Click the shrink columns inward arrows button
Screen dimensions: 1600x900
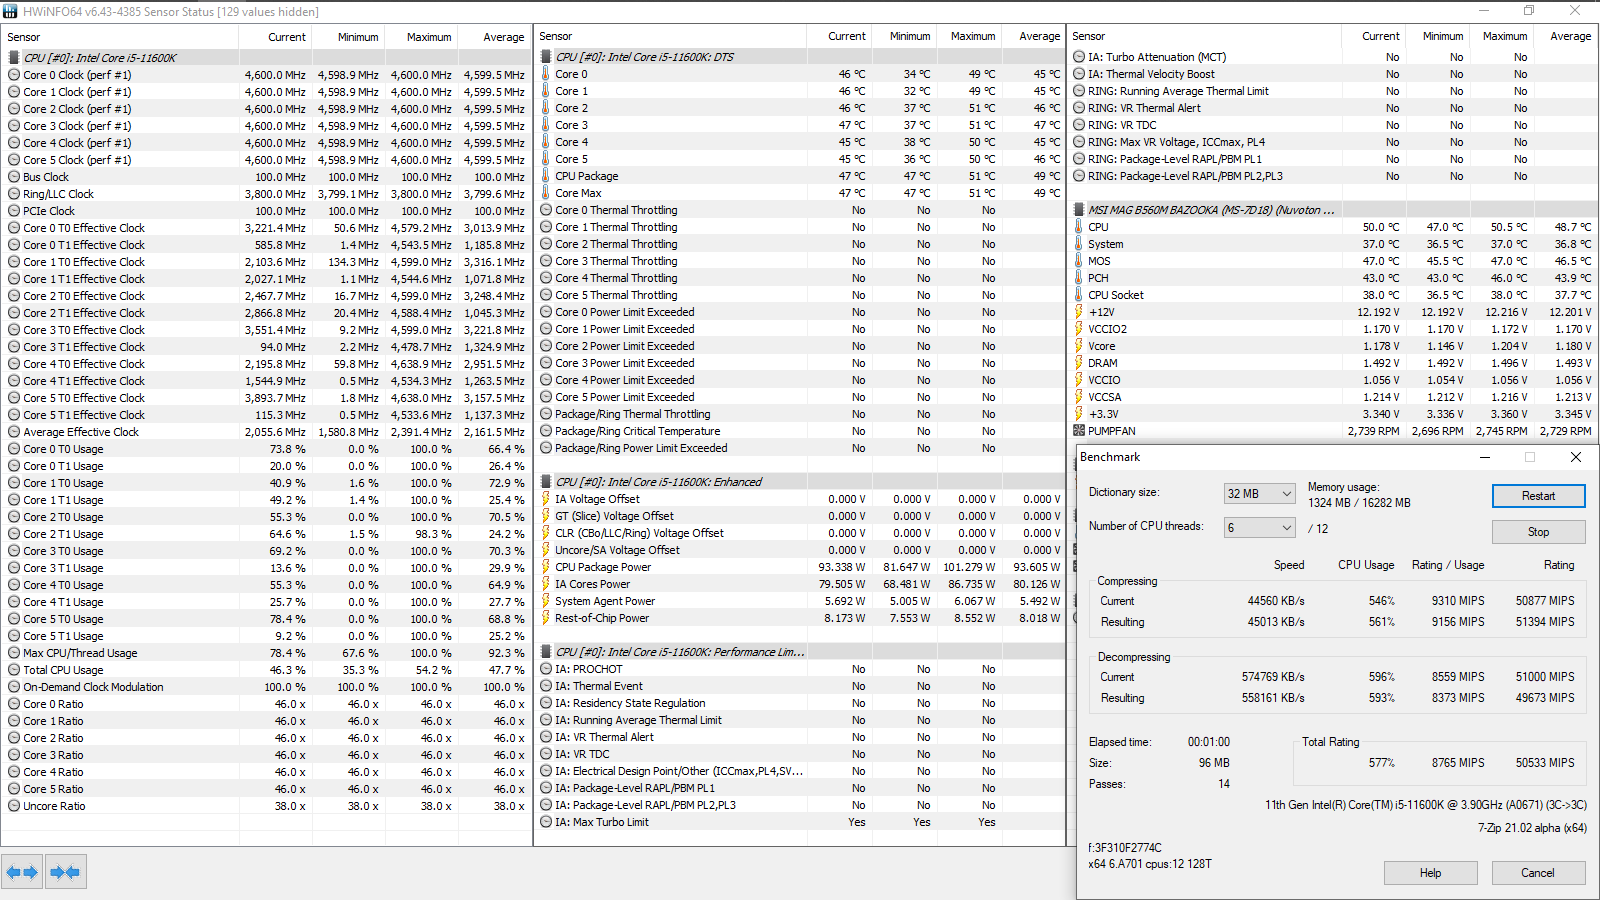click(x=65, y=872)
